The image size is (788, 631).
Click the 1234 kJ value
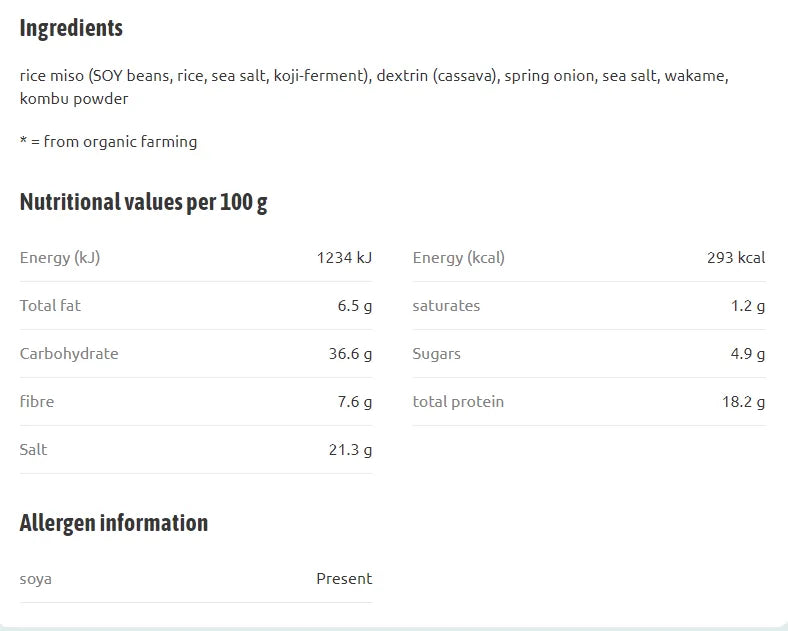pos(344,258)
